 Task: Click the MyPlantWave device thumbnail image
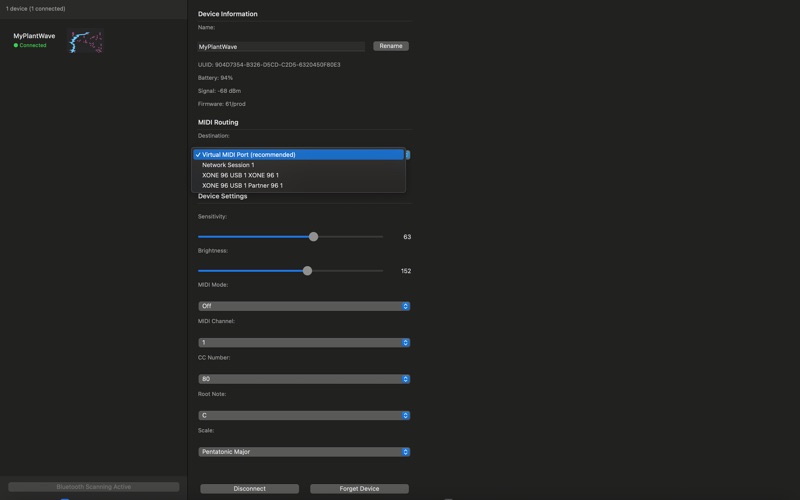85,41
